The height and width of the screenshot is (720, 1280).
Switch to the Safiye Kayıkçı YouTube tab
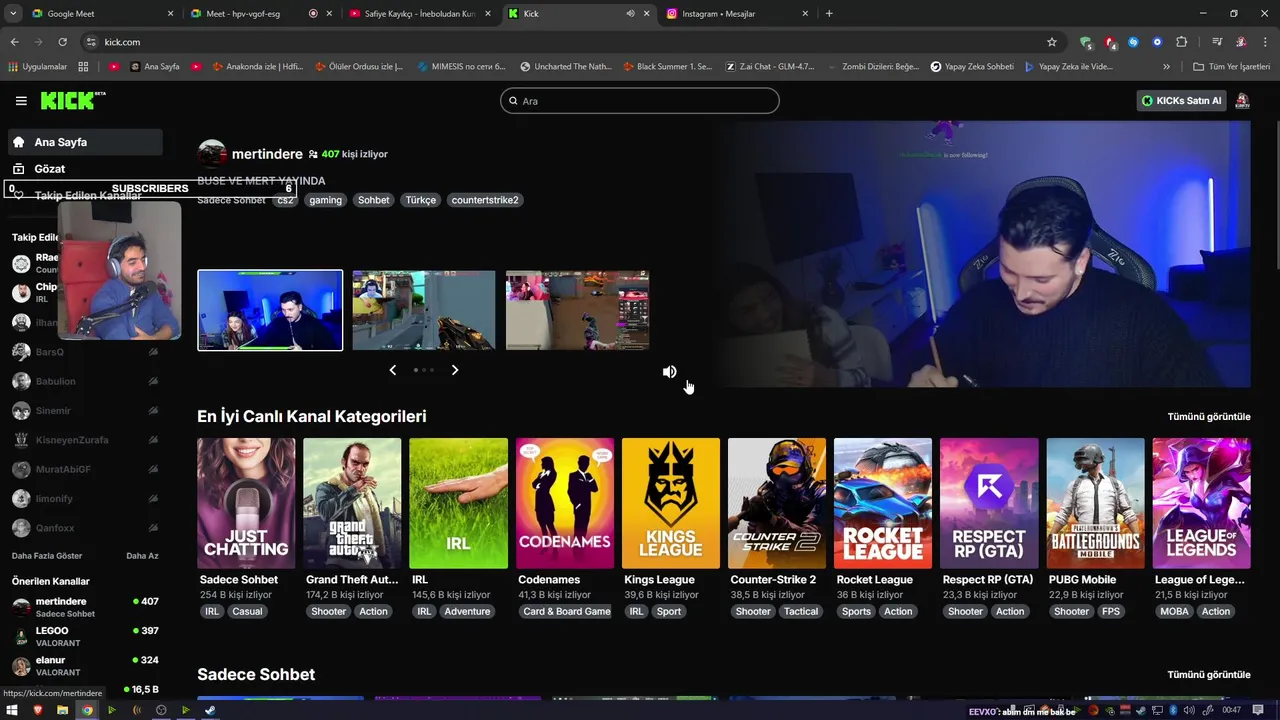(x=418, y=14)
